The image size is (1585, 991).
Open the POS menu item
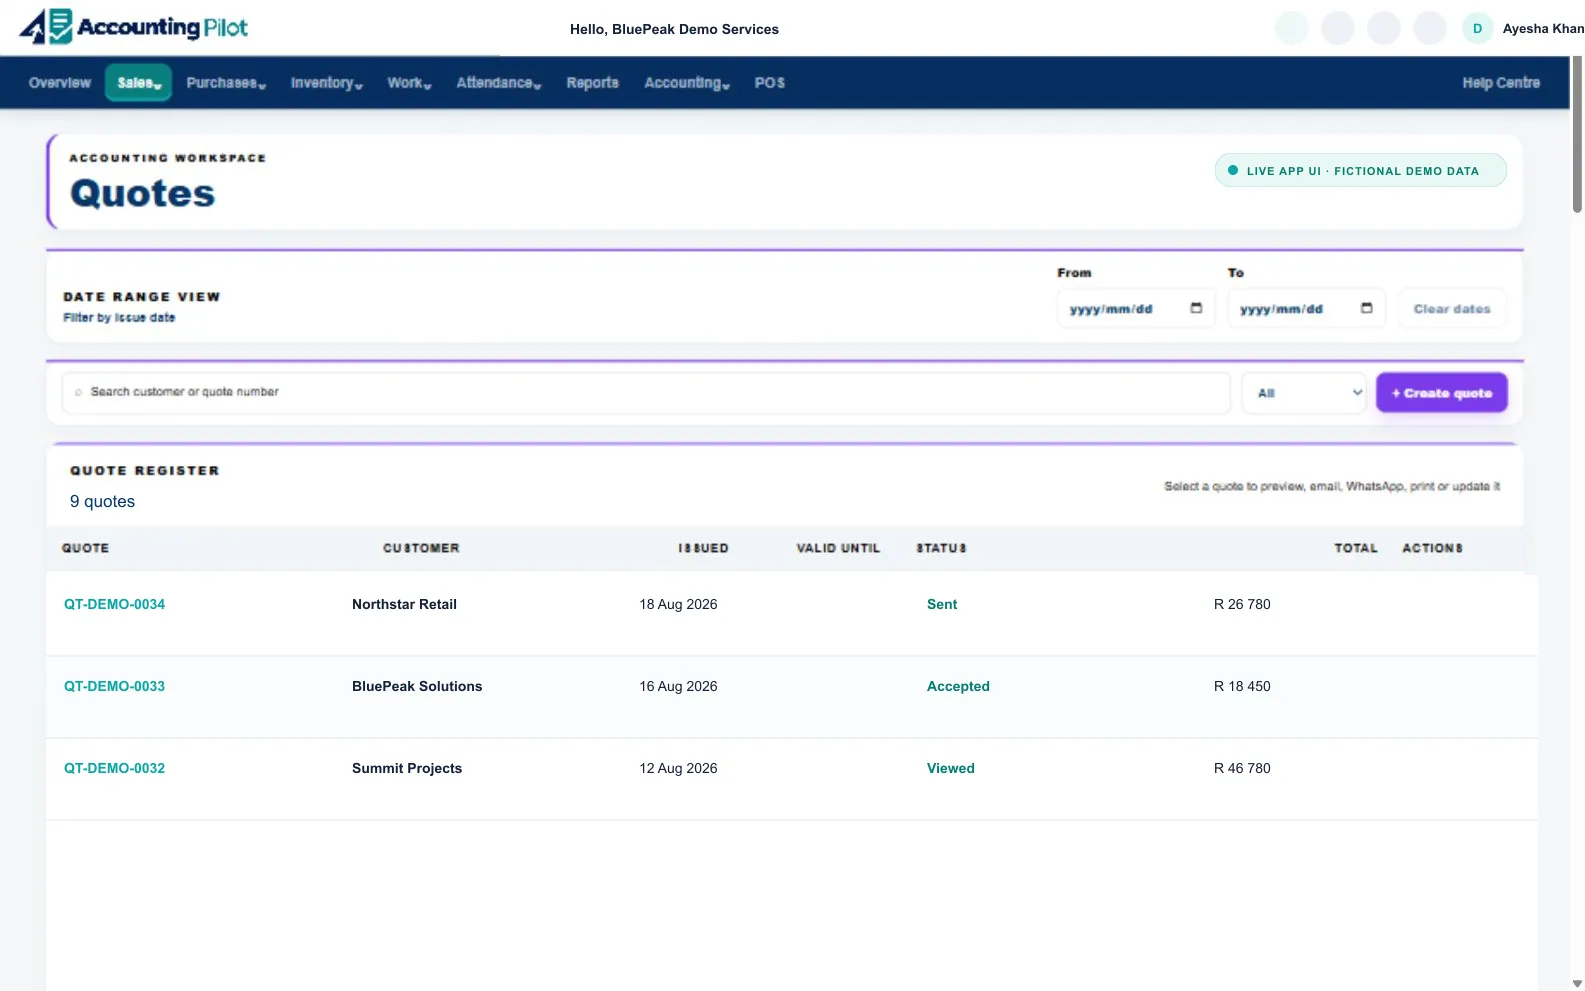769,83
